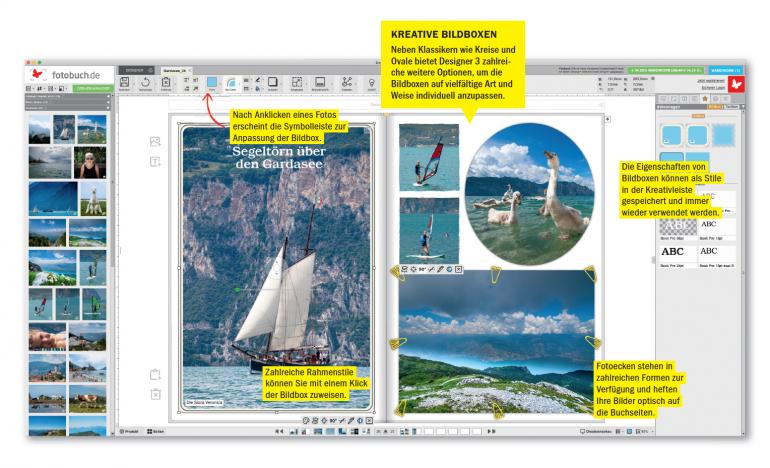The image size is (770, 468).
Task: Select the woman portrait thumbnail
Action: point(90,163)
